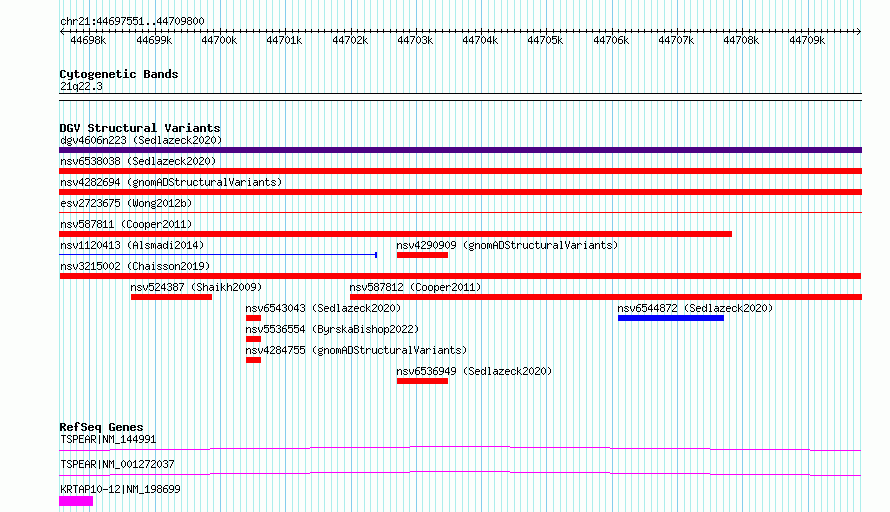Select the red bar under nsv524387
This screenshot has height=512, width=890.
(x=171, y=297)
